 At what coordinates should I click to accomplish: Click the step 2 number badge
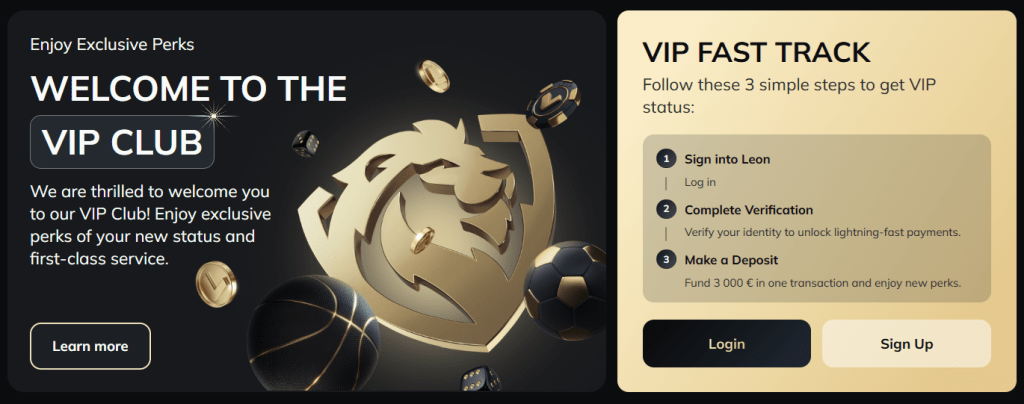tap(665, 210)
